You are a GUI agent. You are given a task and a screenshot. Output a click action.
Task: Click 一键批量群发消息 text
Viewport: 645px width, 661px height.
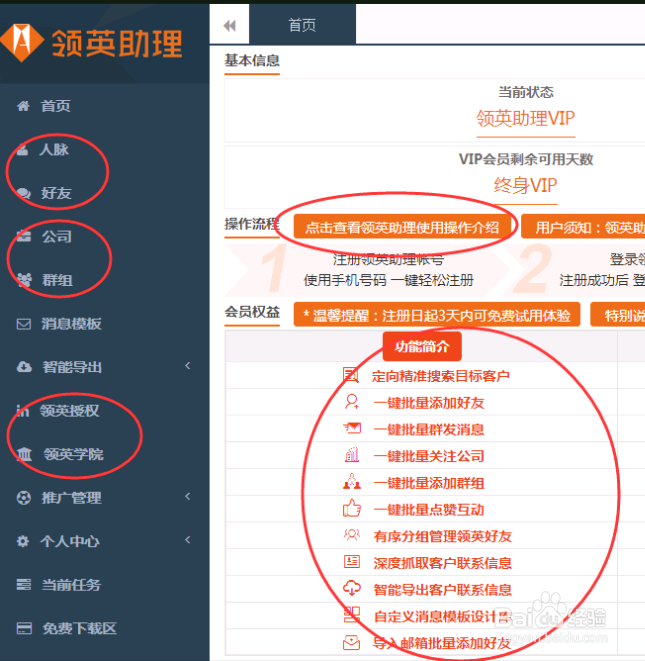(x=429, y=430)
